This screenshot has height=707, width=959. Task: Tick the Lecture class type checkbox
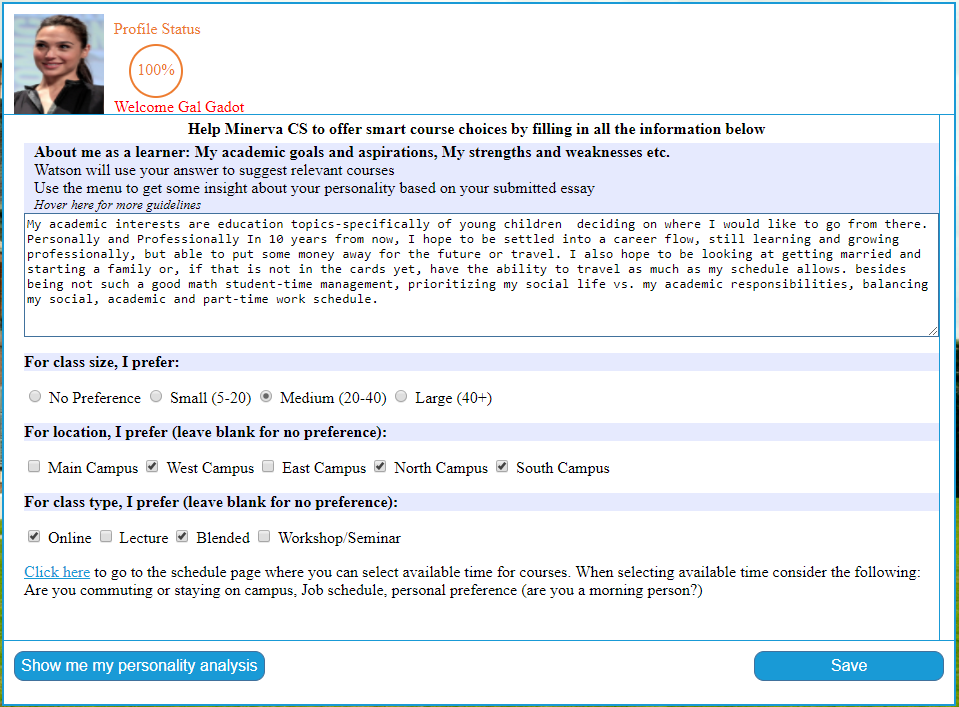(105, 537)
